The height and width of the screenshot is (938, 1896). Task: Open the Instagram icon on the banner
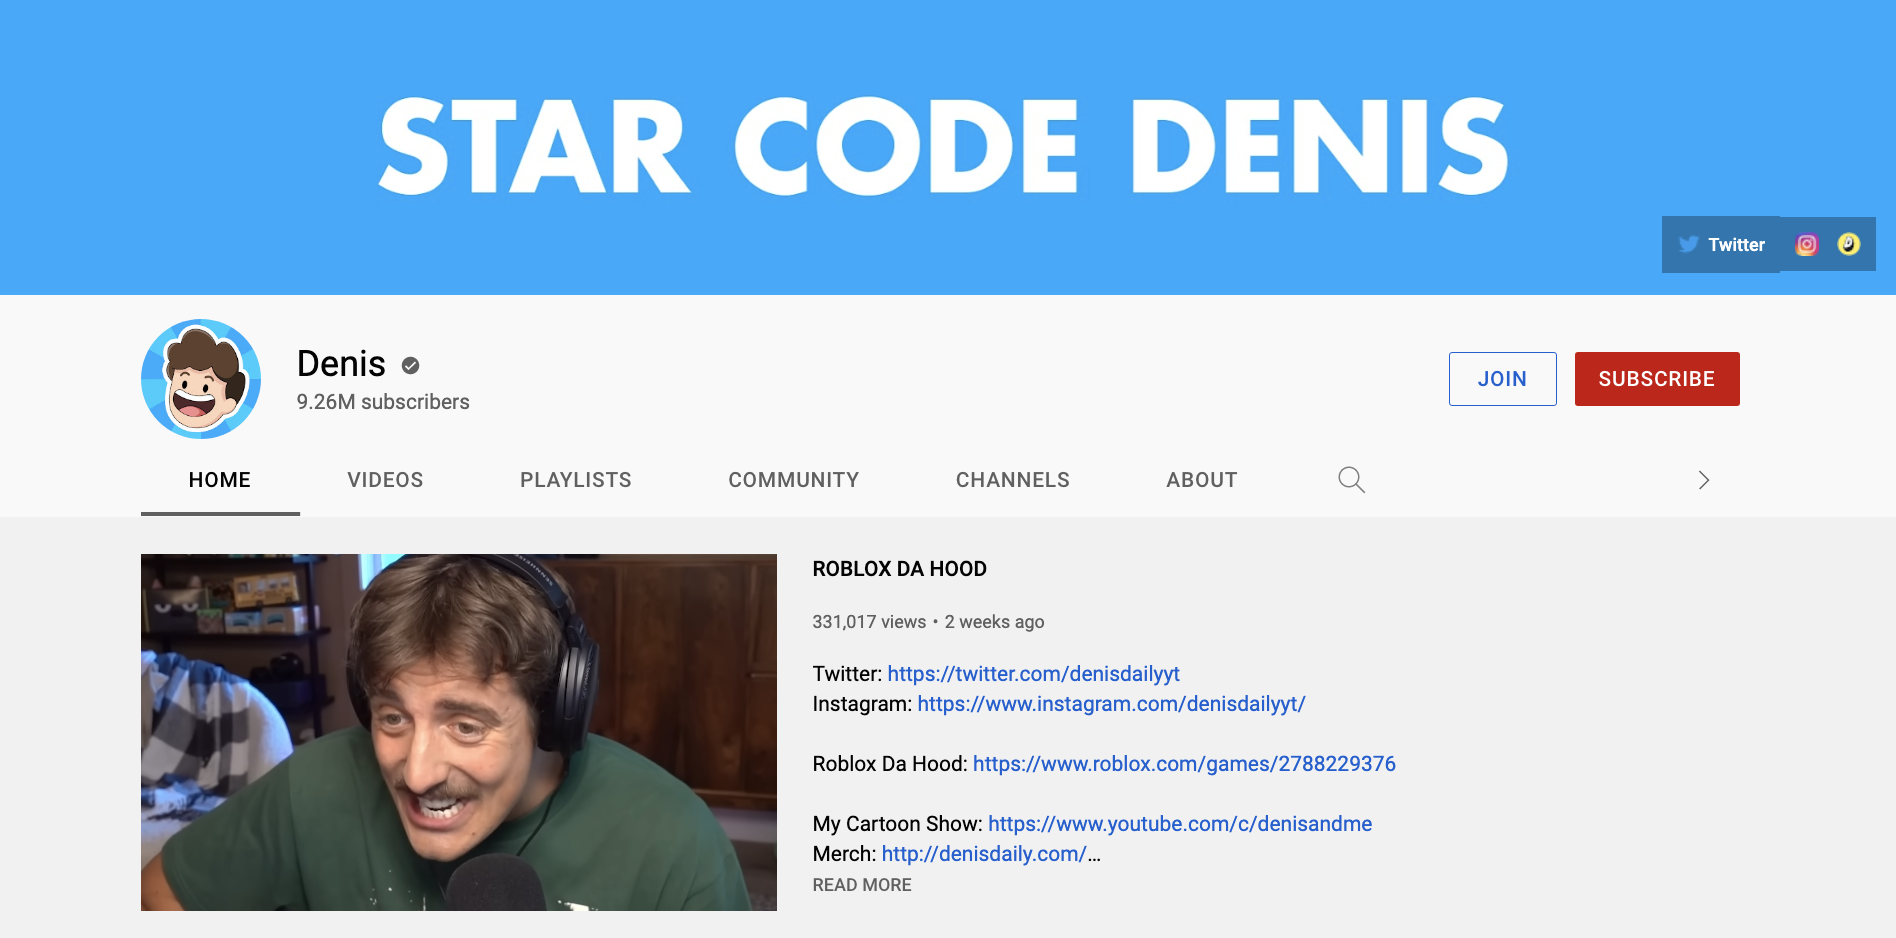[x=1806, y=243]
